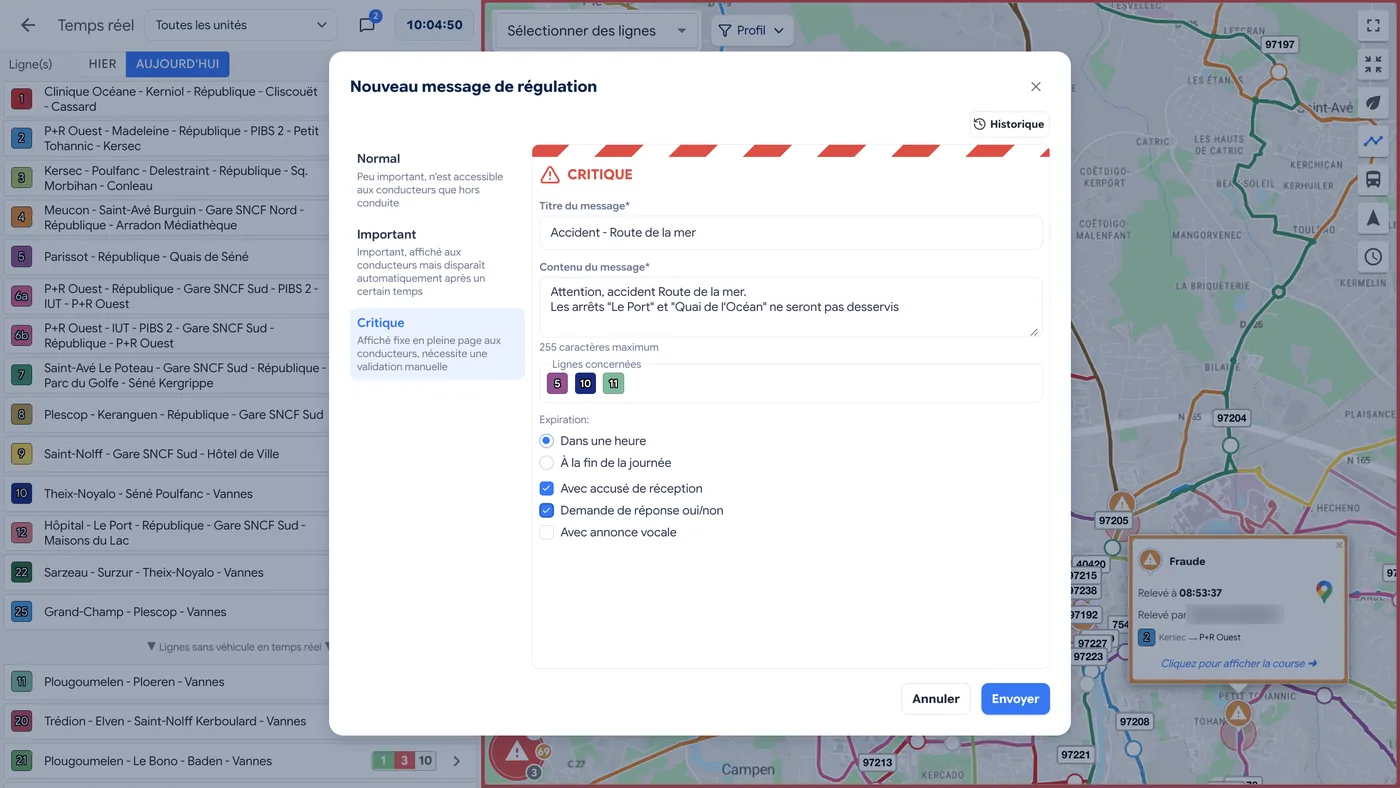
Task: Click the bus icon on map toolbar
Action: point(1373,180)
